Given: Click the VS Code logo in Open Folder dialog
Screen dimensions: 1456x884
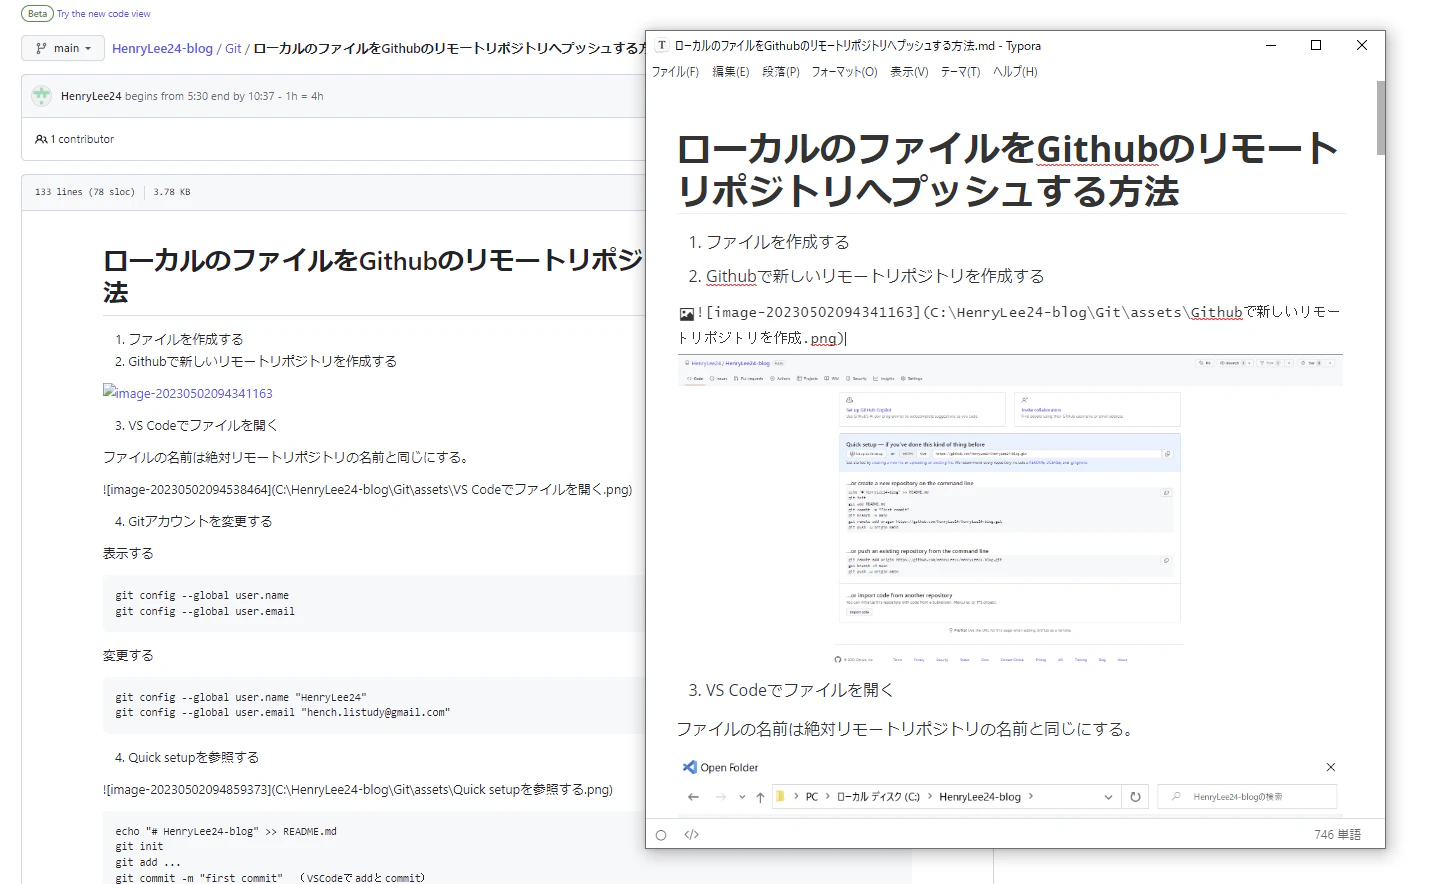Looking at the screenshot, I should (690, 766).
